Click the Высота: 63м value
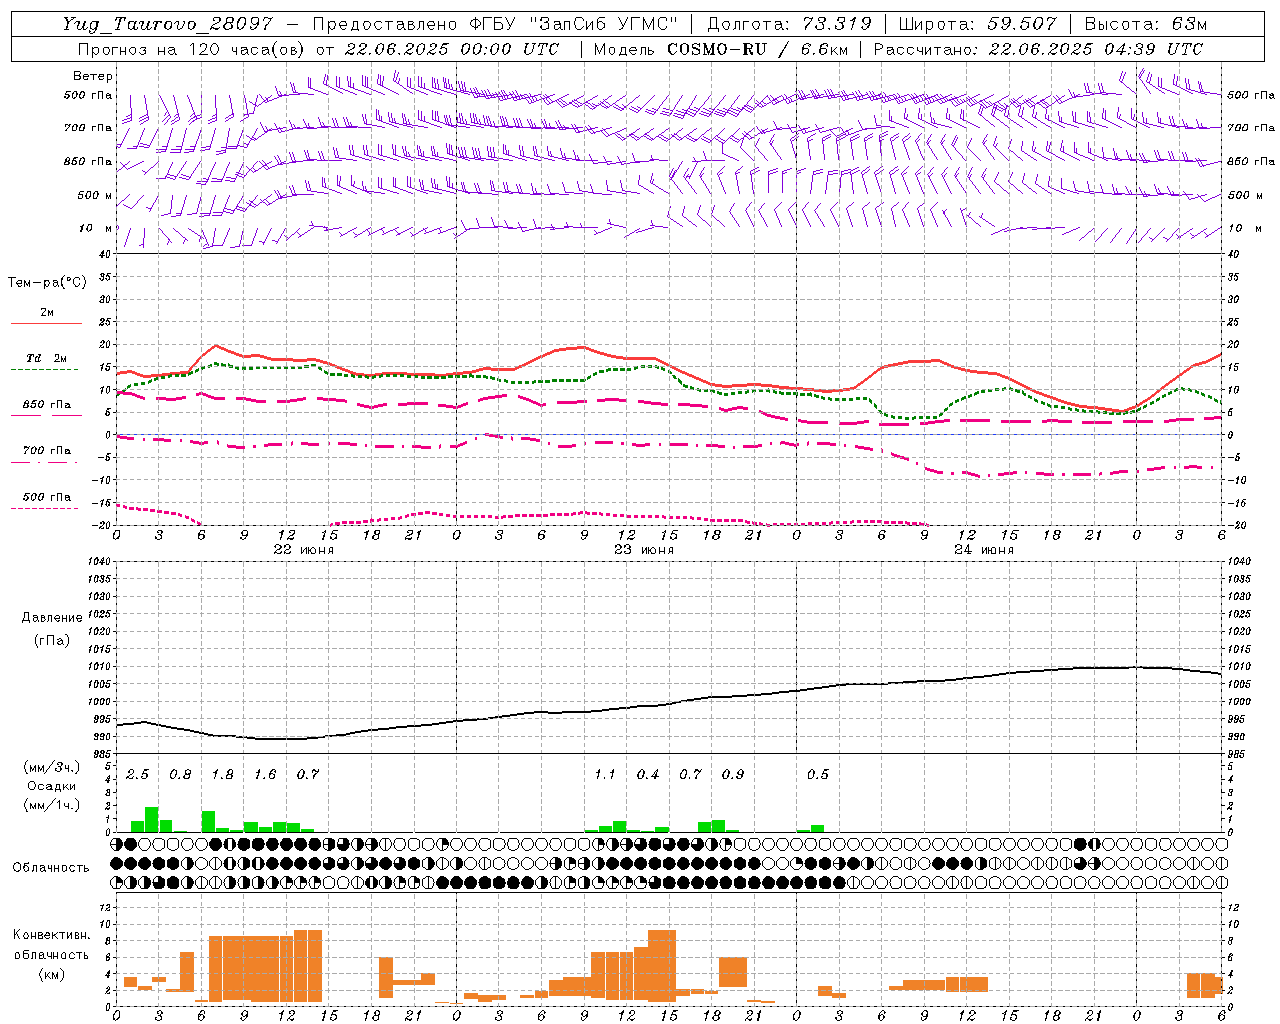1280x1024 pixels. 1145,24
